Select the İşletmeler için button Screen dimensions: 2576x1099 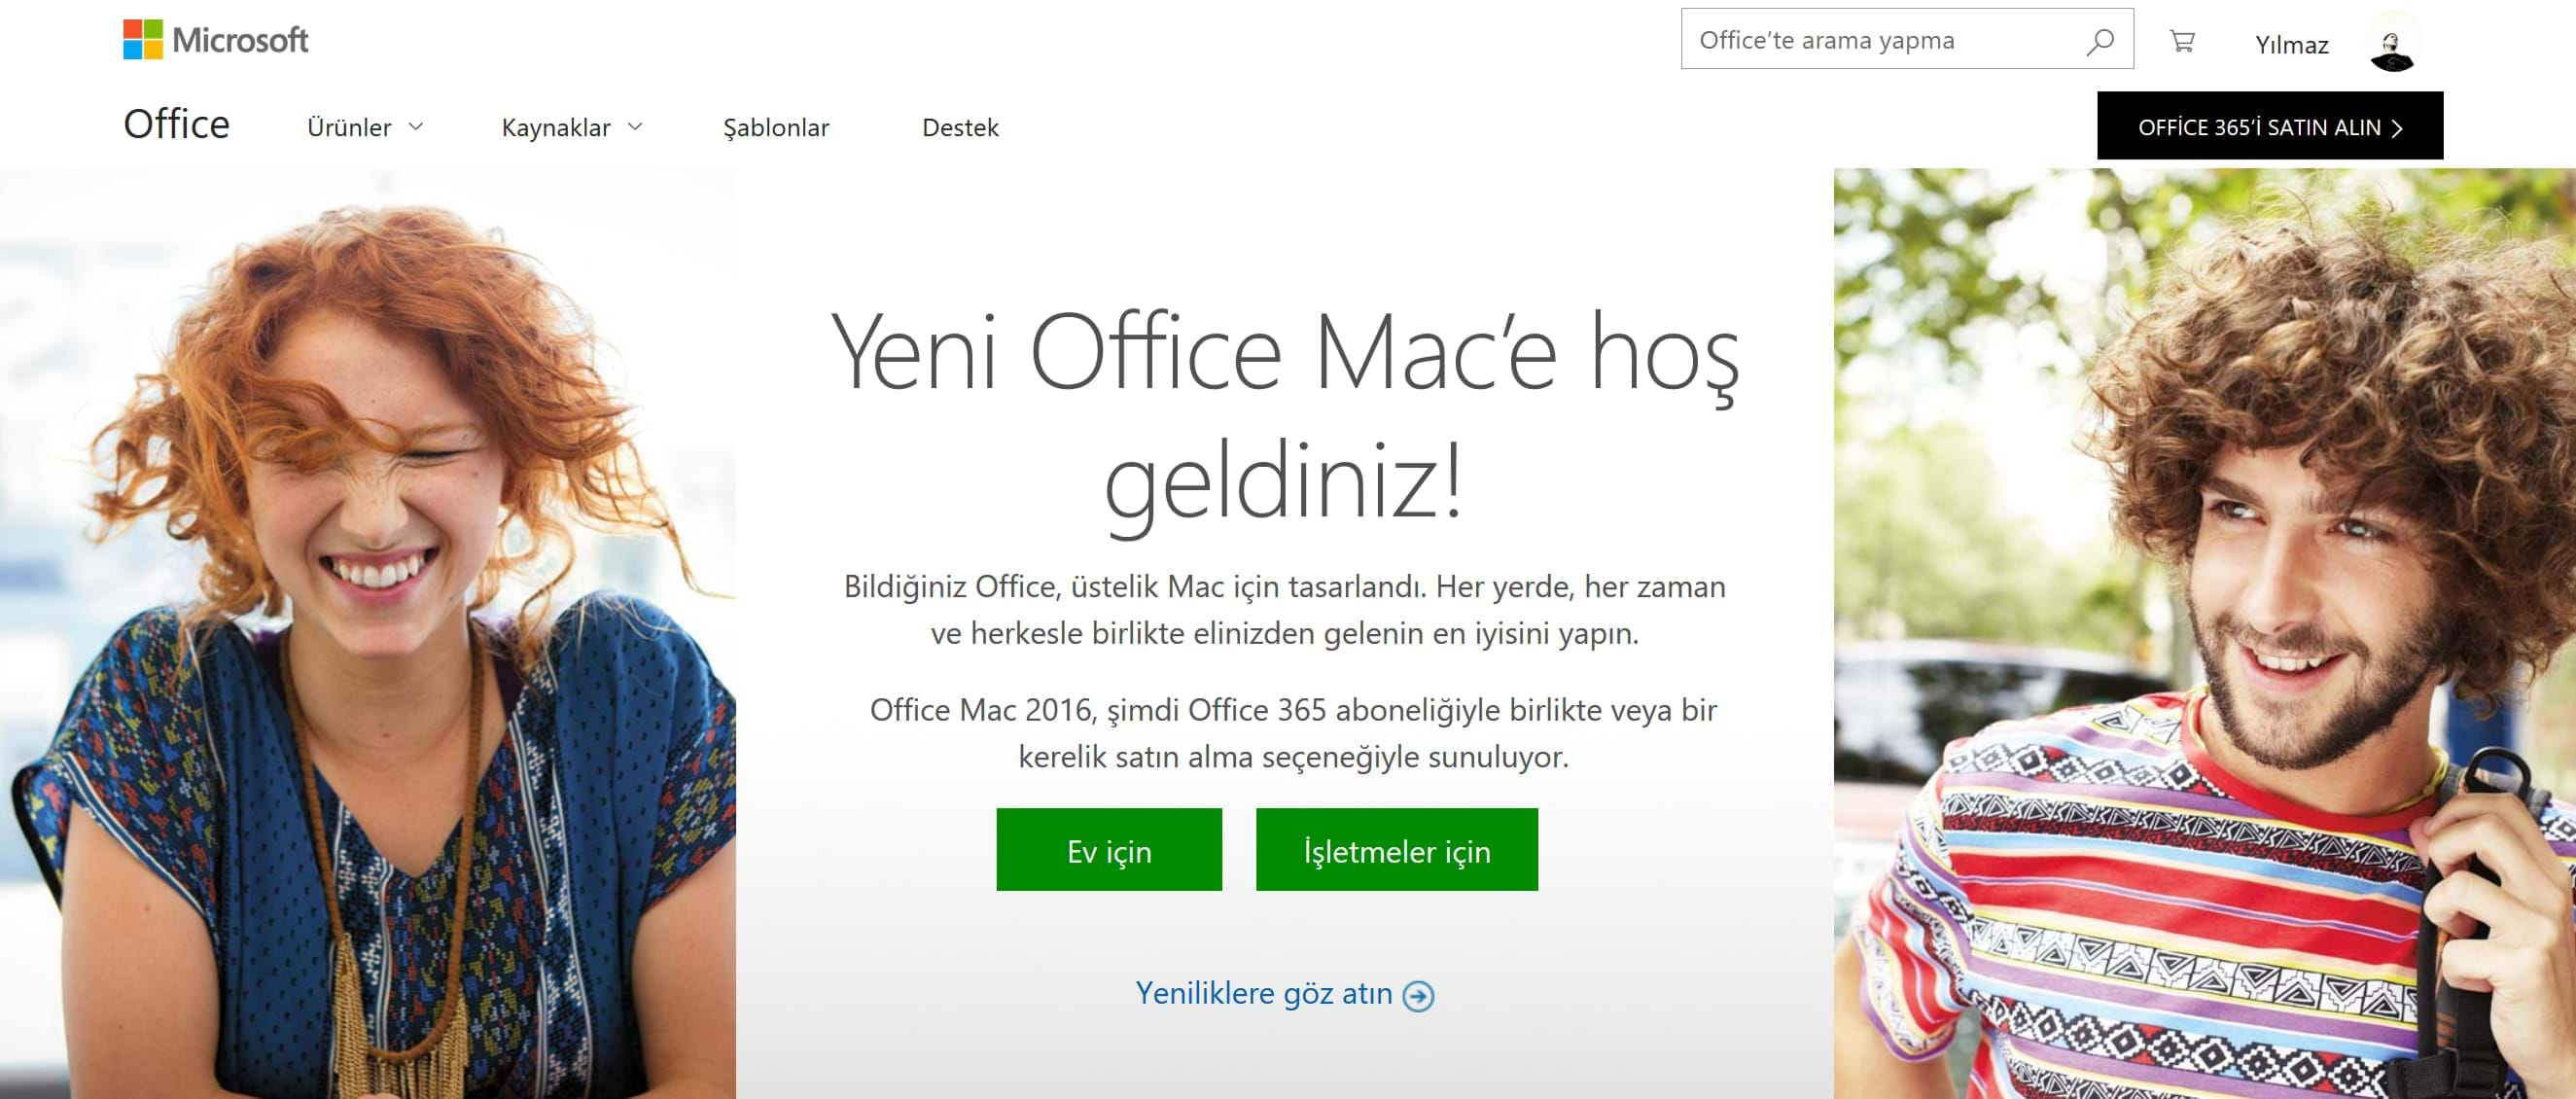[x=1397, y=850]
